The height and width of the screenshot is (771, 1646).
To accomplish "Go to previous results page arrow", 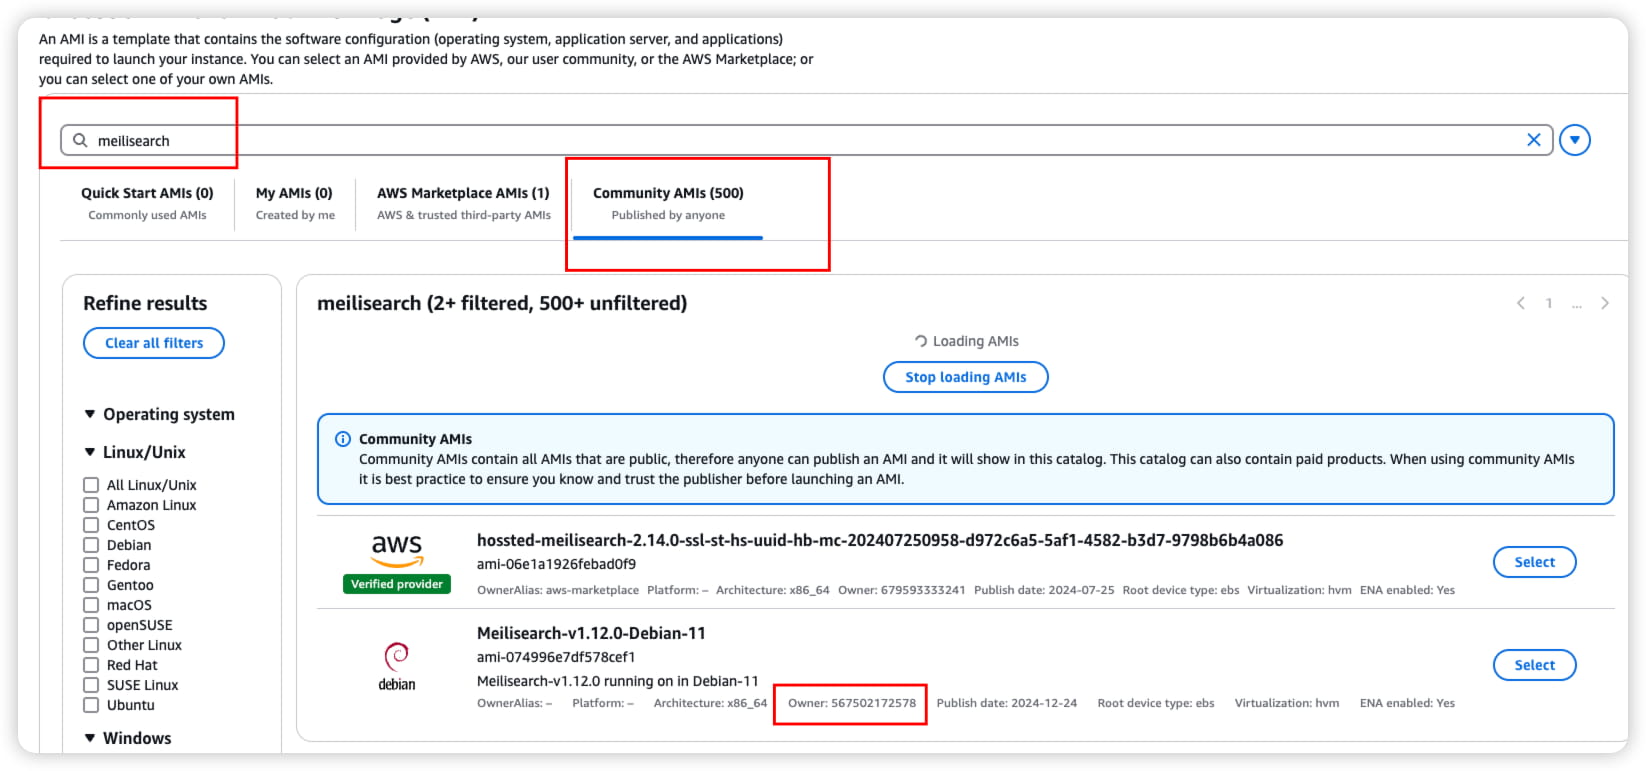I will (x=1520, y=303).
